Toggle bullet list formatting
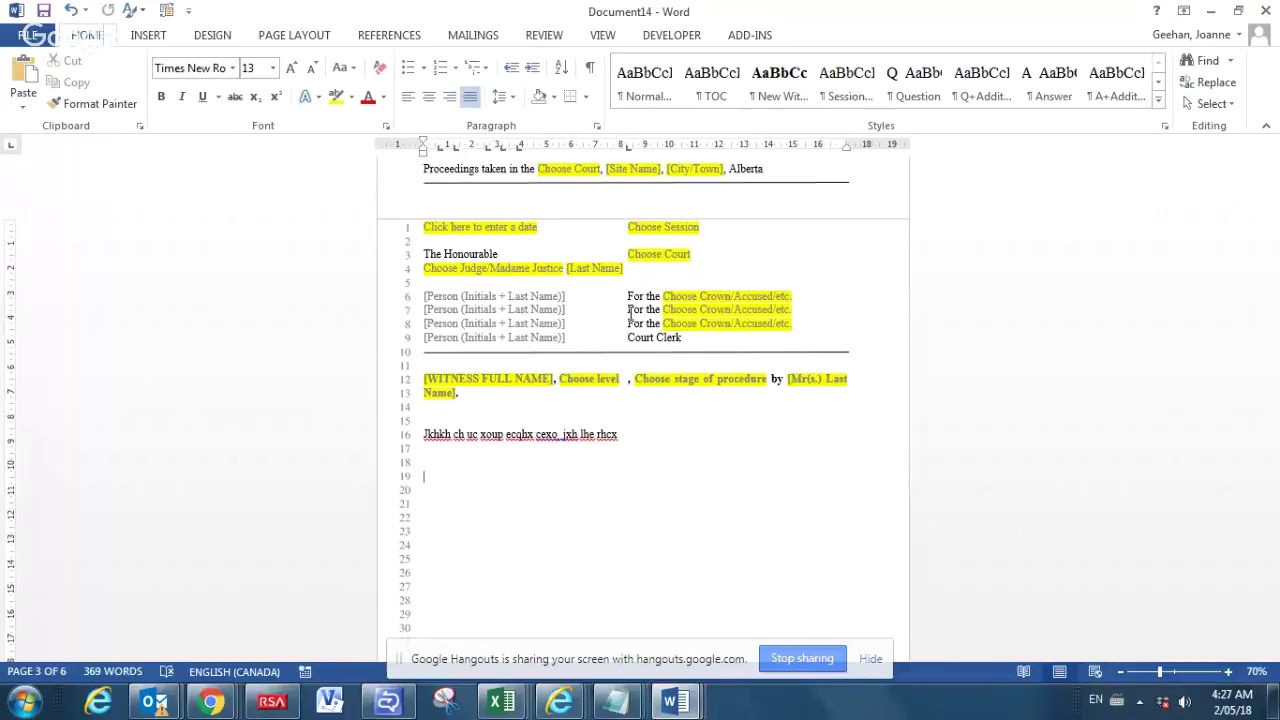This screenshot has height=720, width=1280. click(408, 68)
